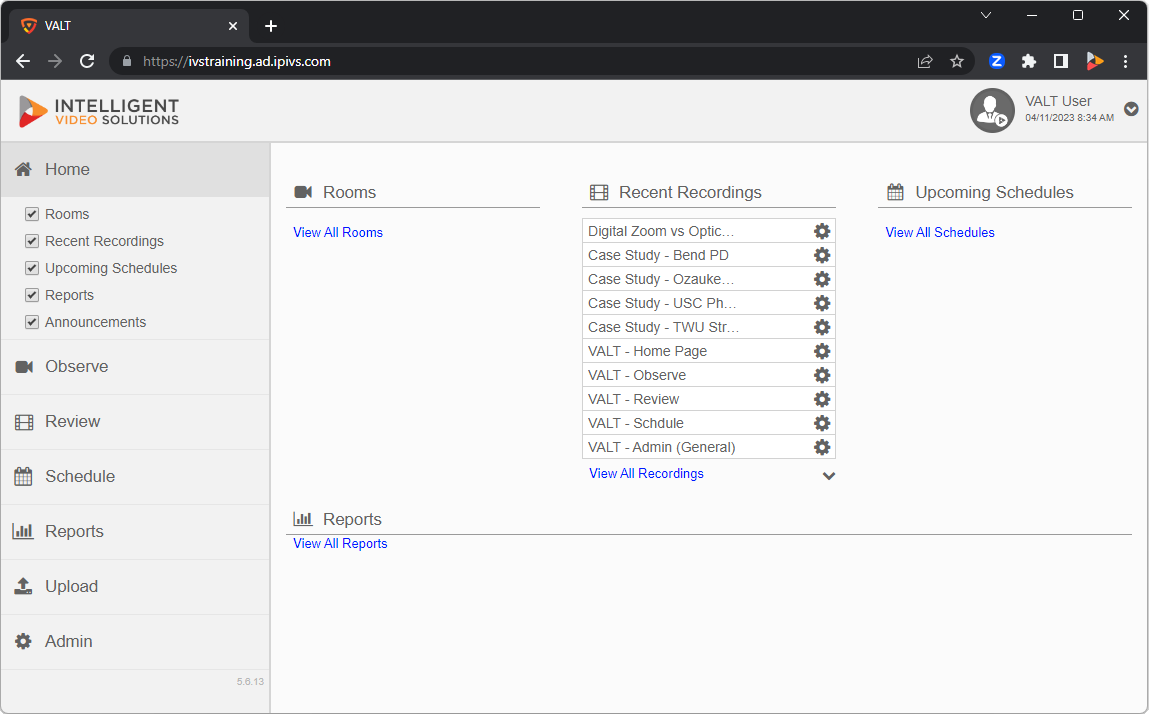Go to the Observe section
1149x714 pixels.
[x=135, y=367]
